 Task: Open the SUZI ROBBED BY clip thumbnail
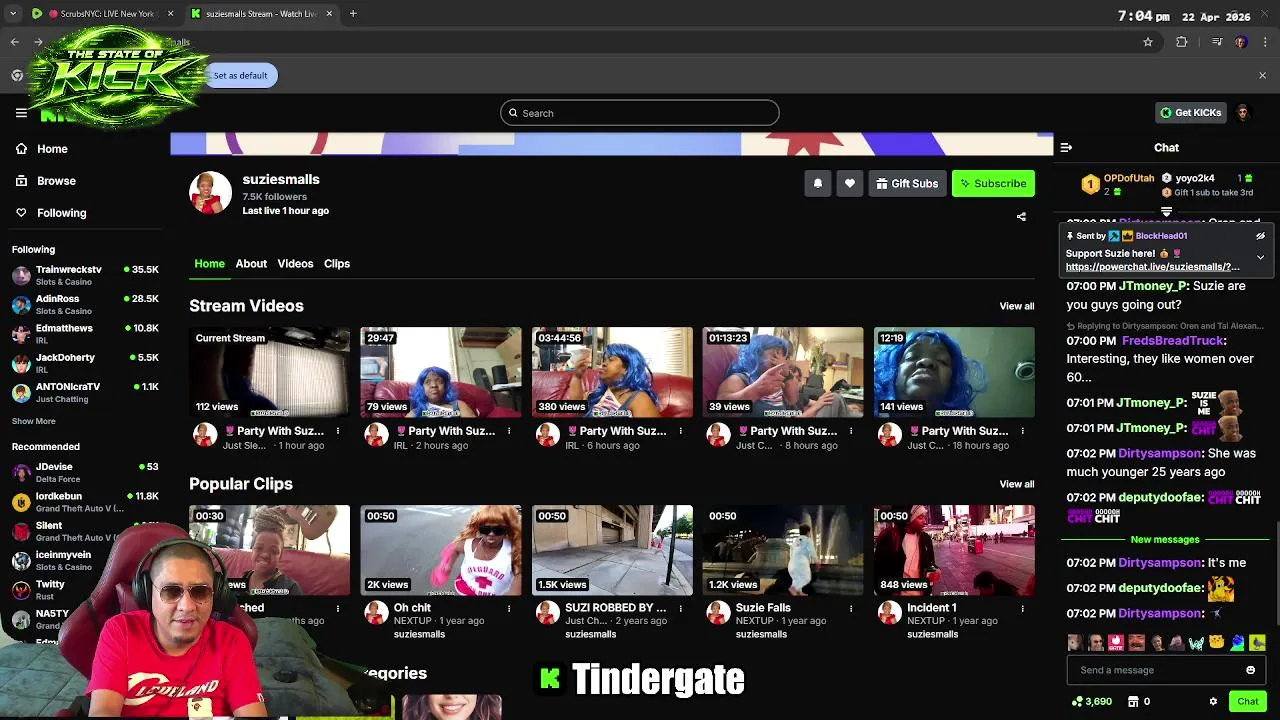[x=612, y=550]
